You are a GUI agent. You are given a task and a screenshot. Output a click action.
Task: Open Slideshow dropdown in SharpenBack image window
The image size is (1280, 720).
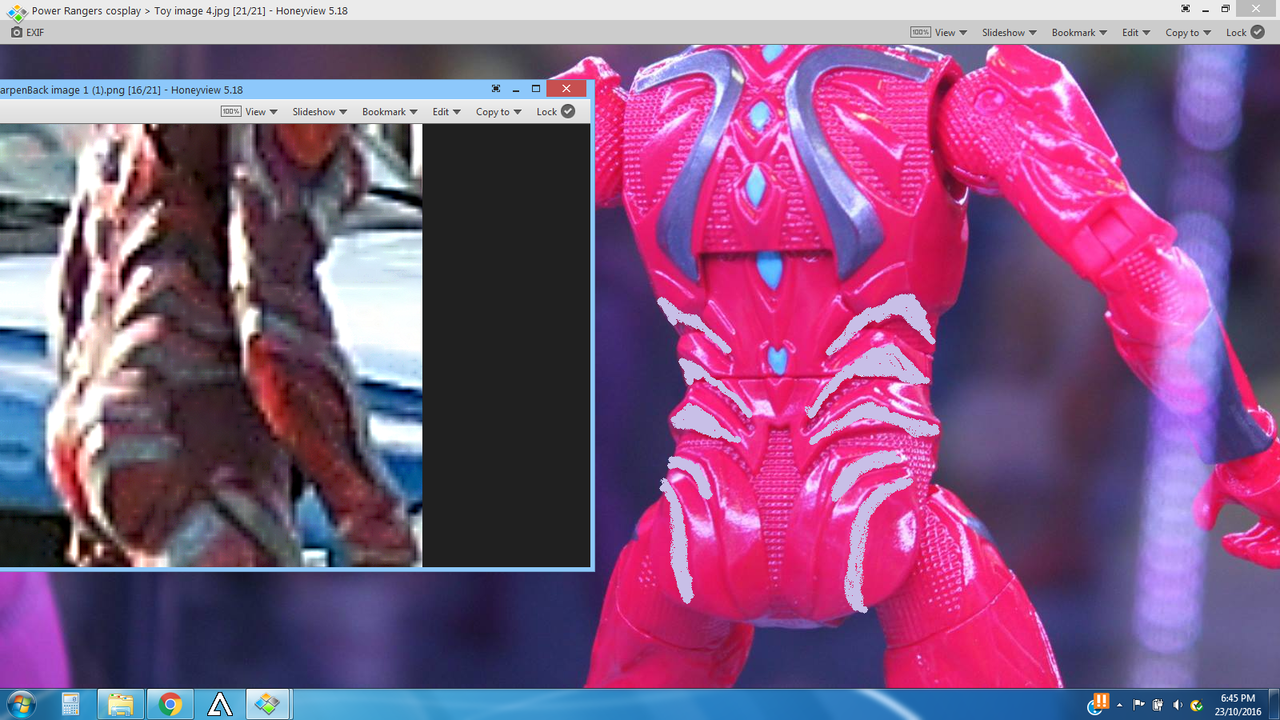[x=319, y=111]
